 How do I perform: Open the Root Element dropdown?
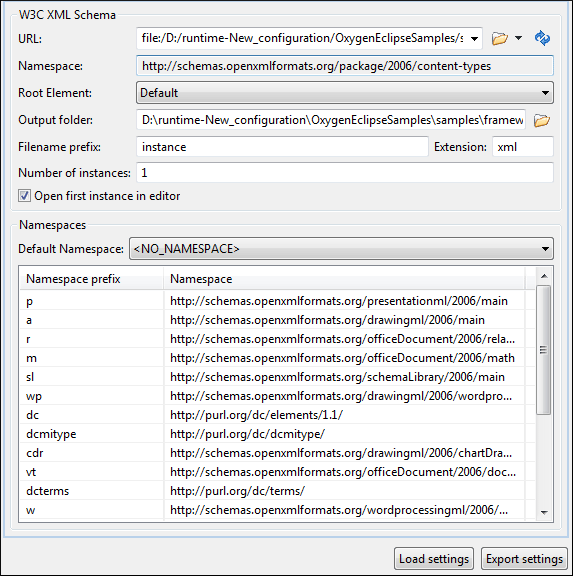point(345,93)
